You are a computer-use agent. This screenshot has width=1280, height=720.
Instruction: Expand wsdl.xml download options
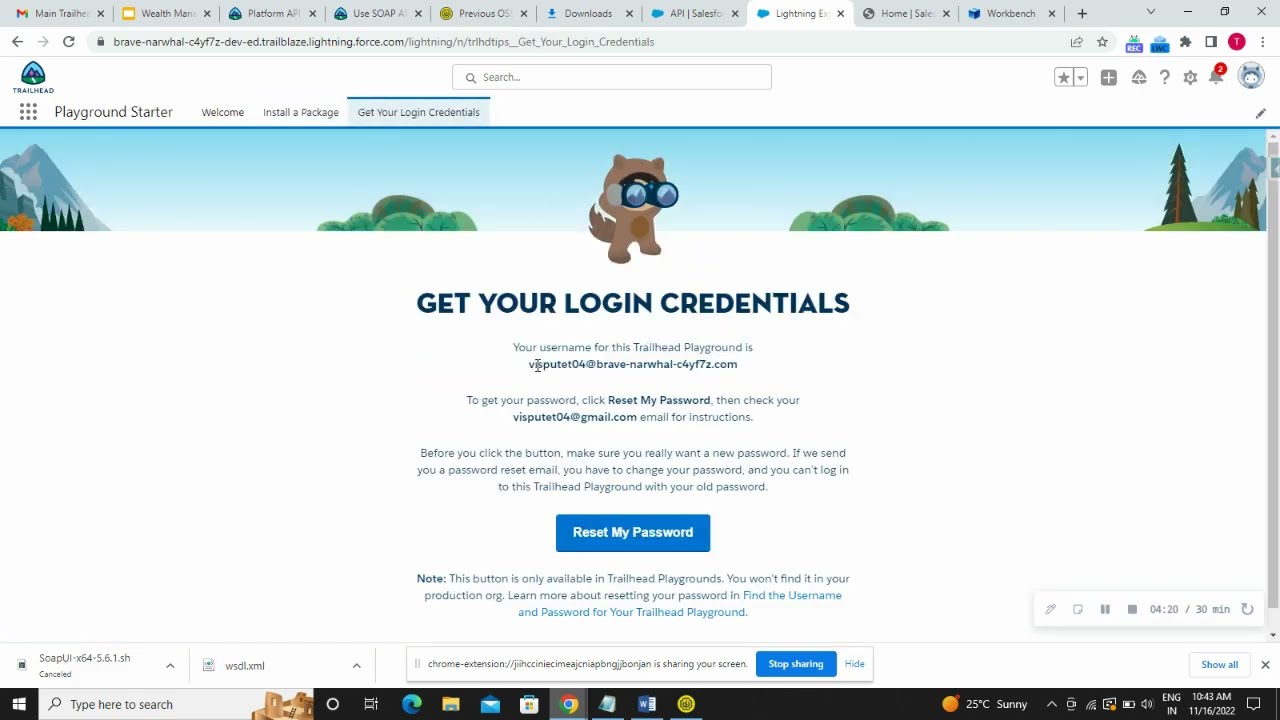pyautogui.click(x=356, y=666)
